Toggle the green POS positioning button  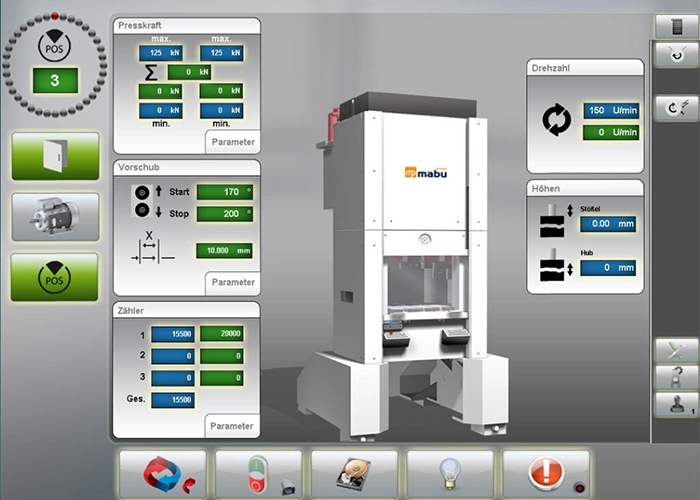pyautogui.click(x=54, y=277)
